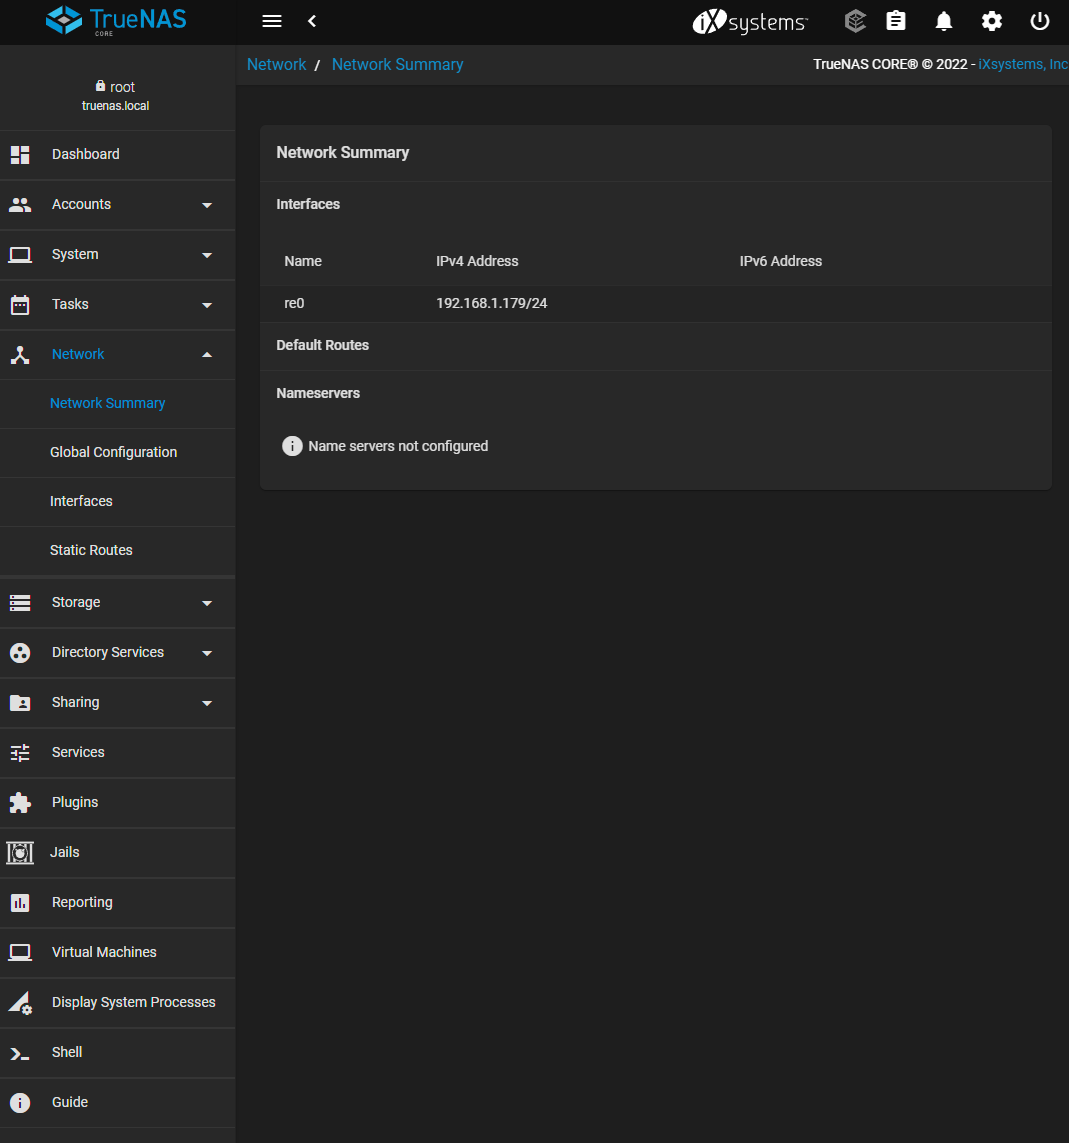Expand the Accounts menu arrow
This screenshot has width=1069, height=1143.
(x=207, y=206)
